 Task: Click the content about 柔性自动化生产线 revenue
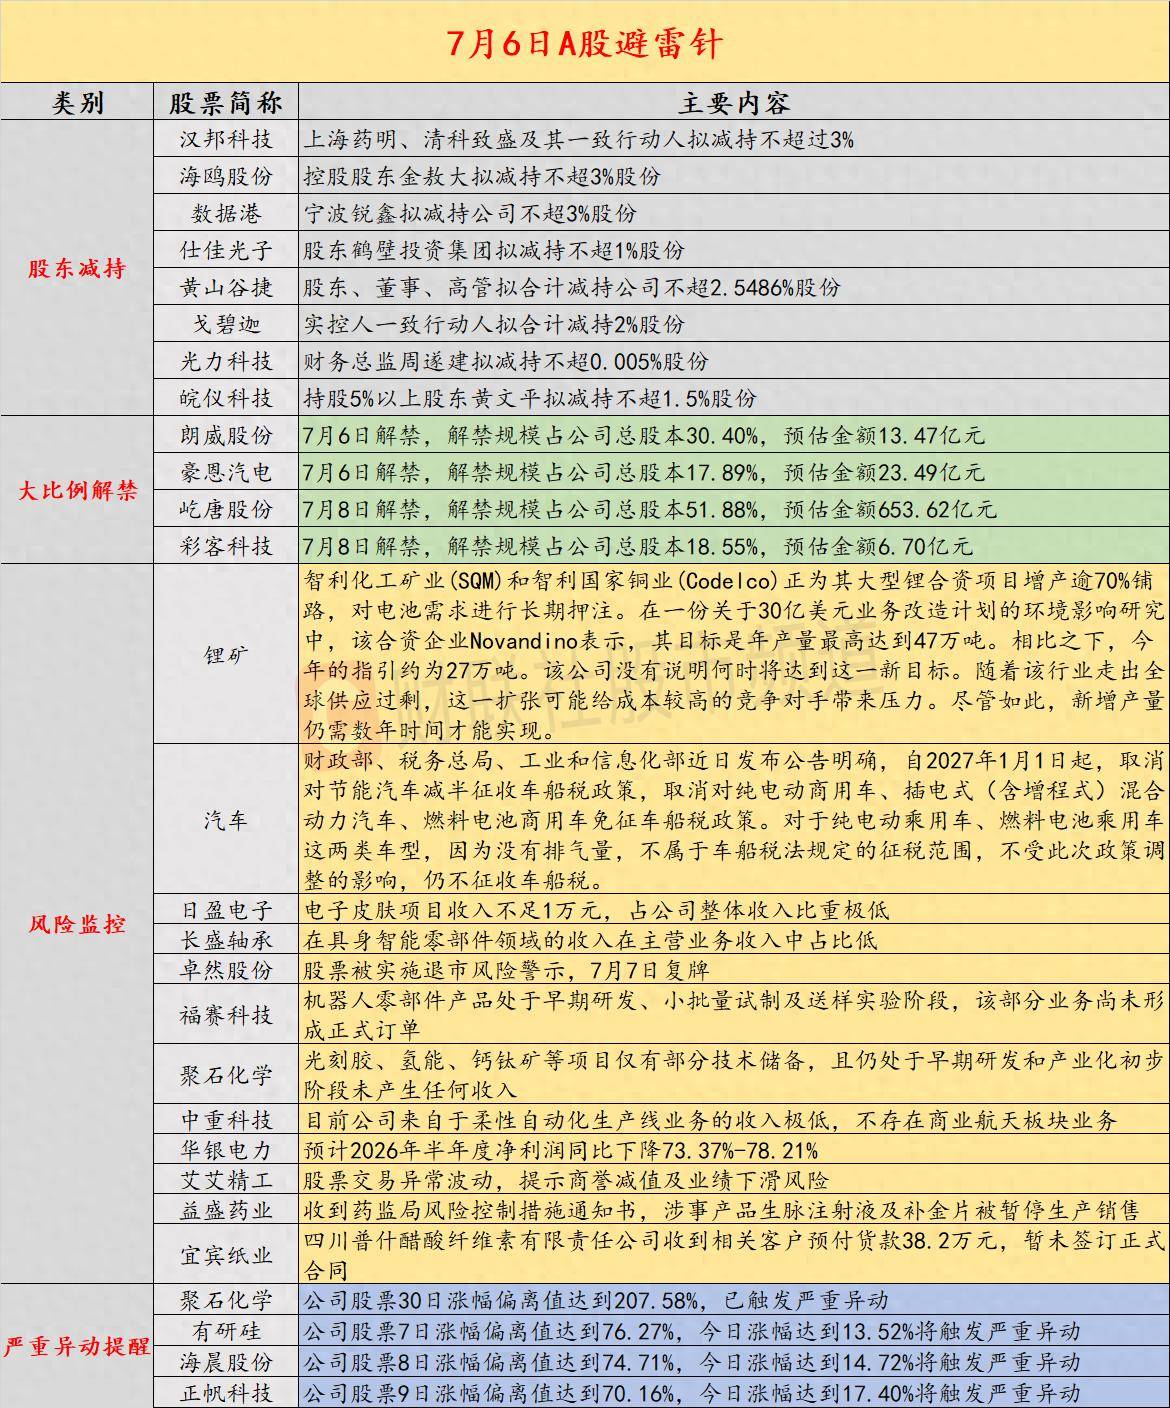(x=710, y=1120)
